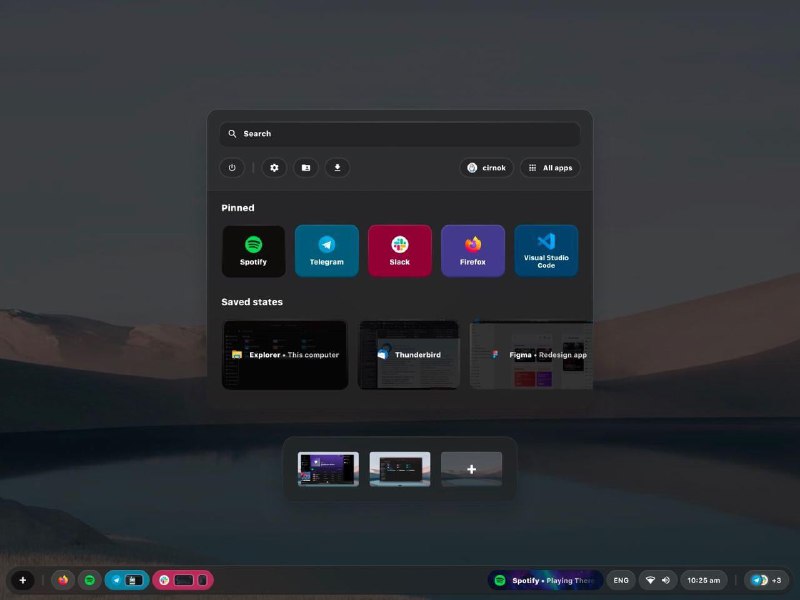Click the Telegram icon in the blue taskbar group
800x600 pixels.
coord(116,580)
